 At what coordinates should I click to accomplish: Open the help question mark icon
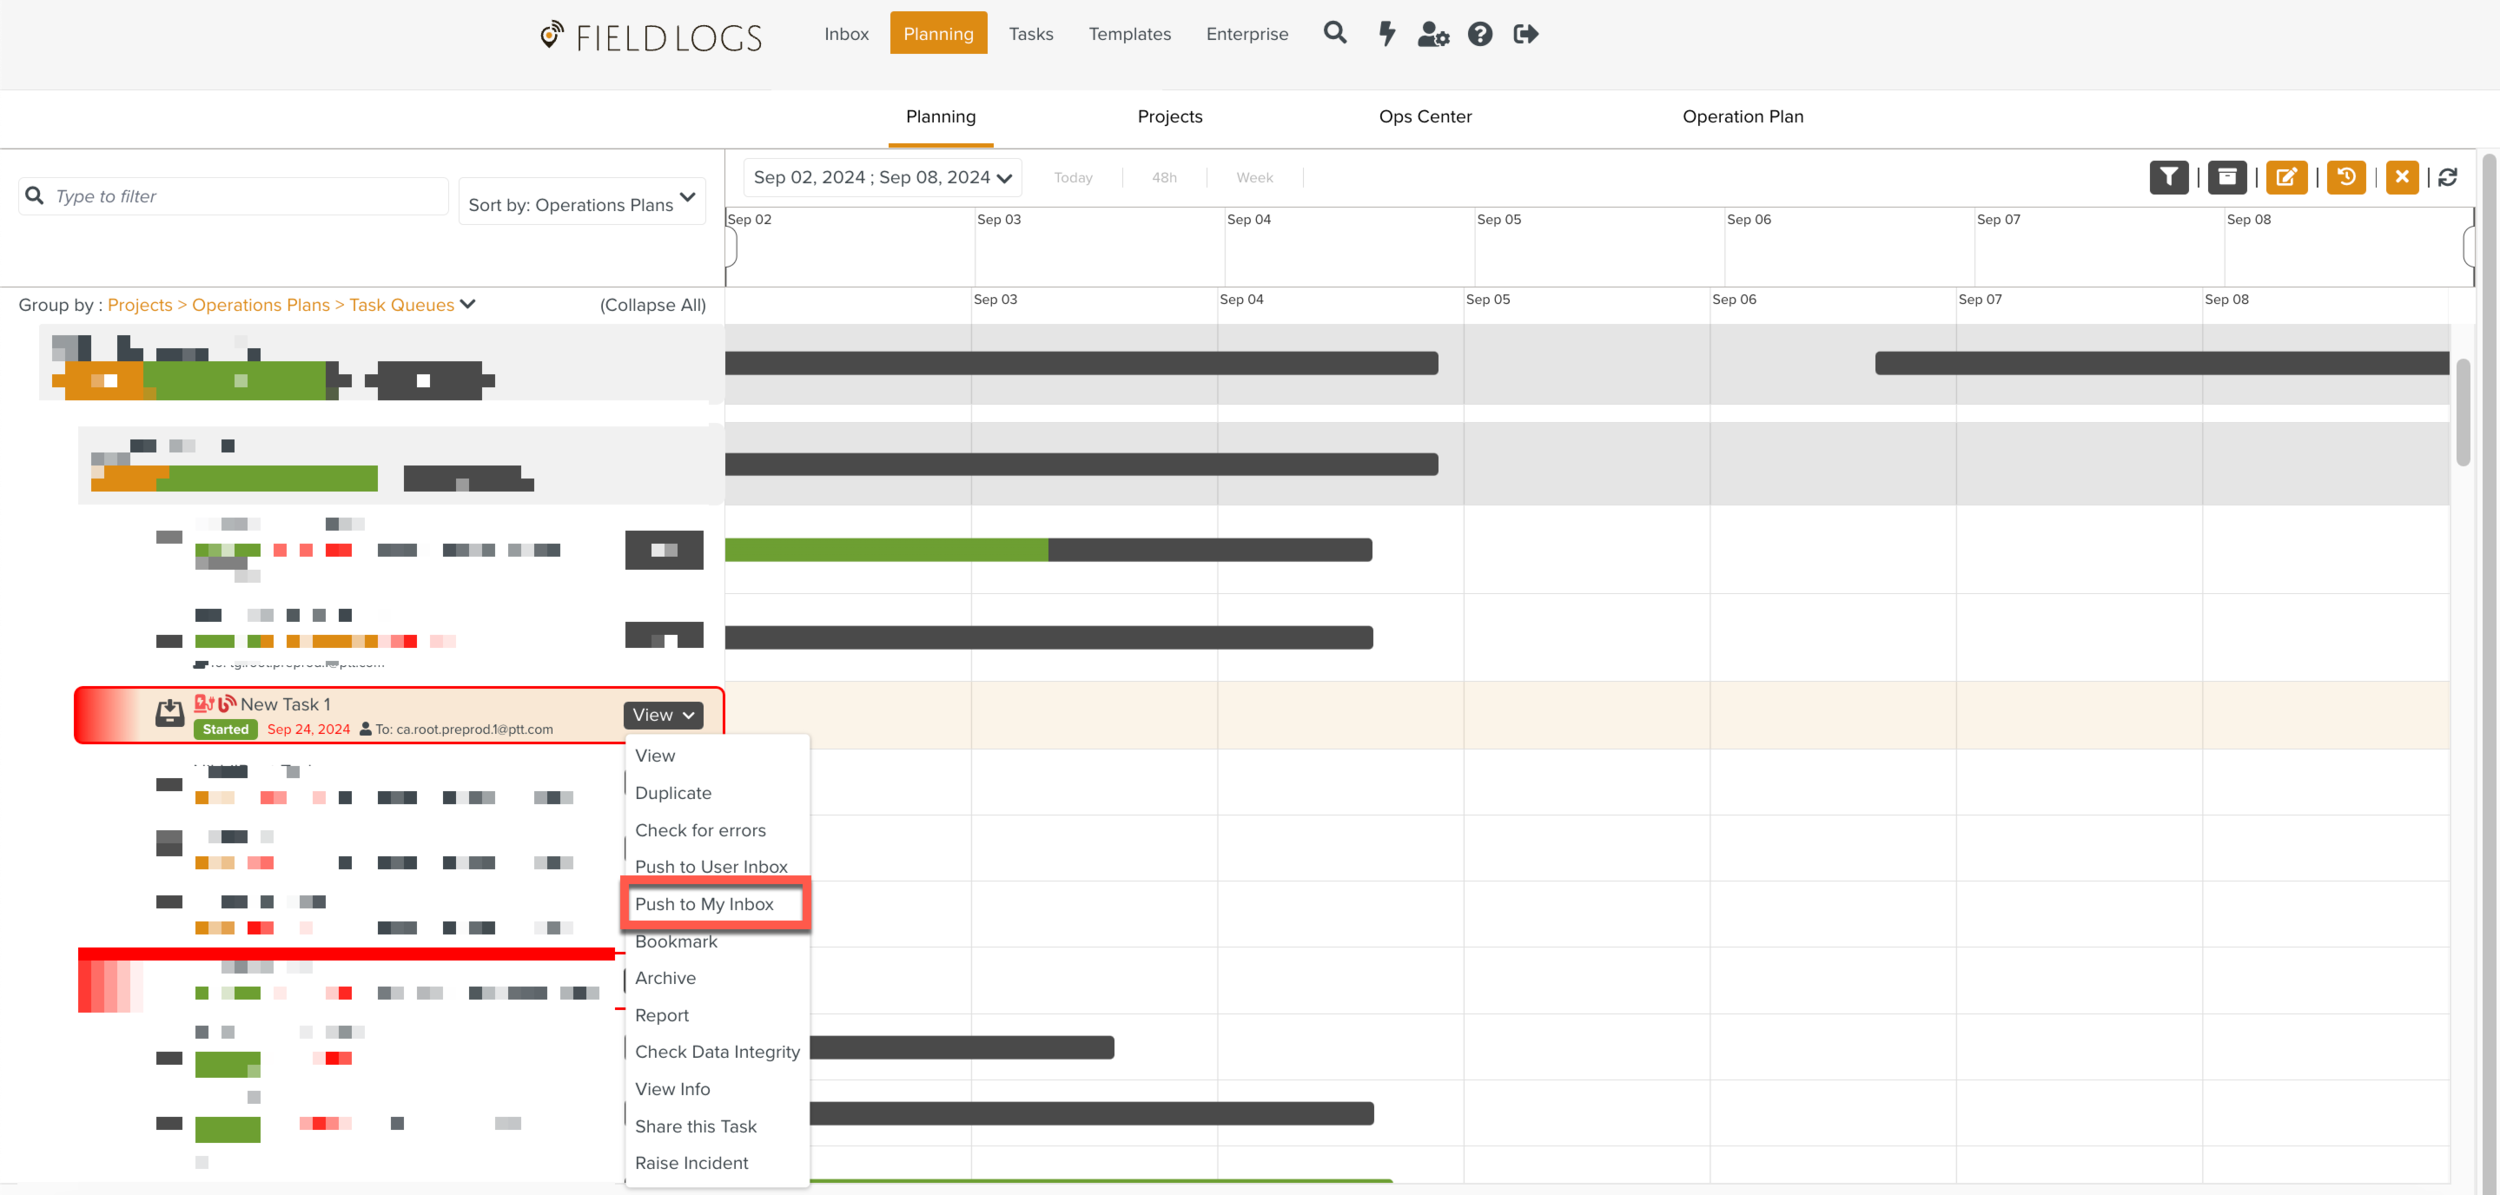1479,34
